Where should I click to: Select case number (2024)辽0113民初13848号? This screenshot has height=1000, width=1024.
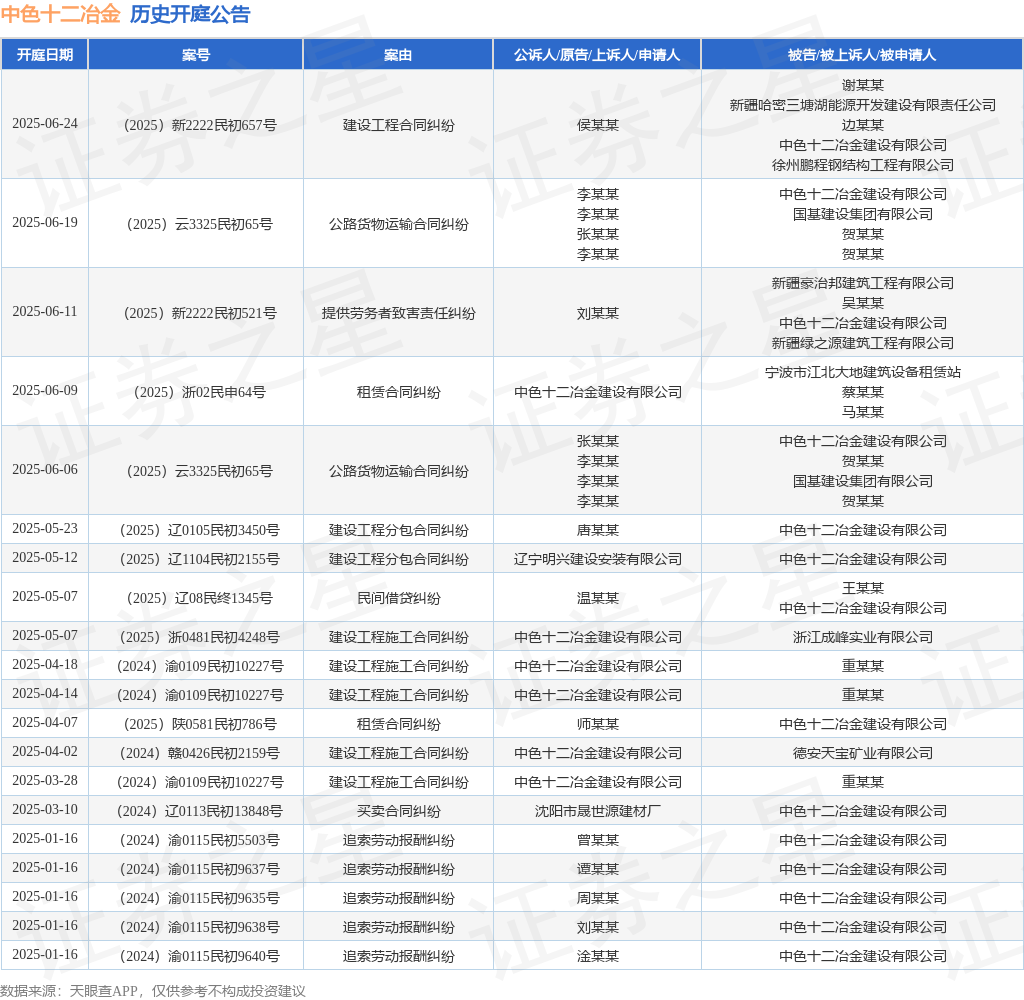click(200, 811)
